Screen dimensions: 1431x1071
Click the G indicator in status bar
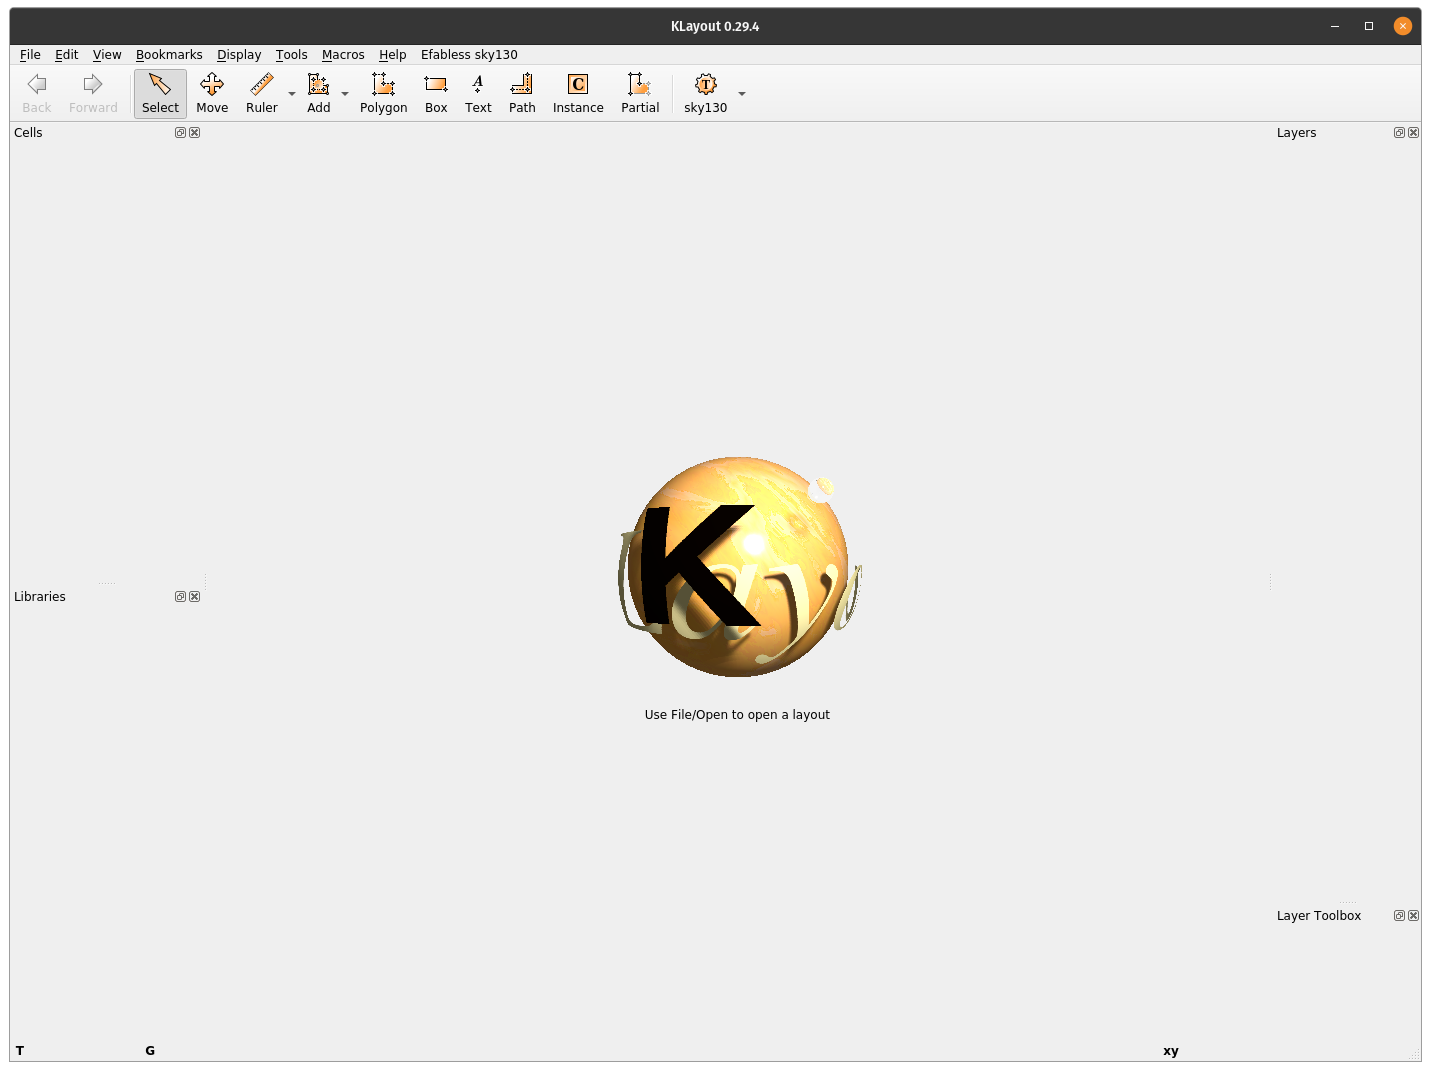[x=150, y=1050]
